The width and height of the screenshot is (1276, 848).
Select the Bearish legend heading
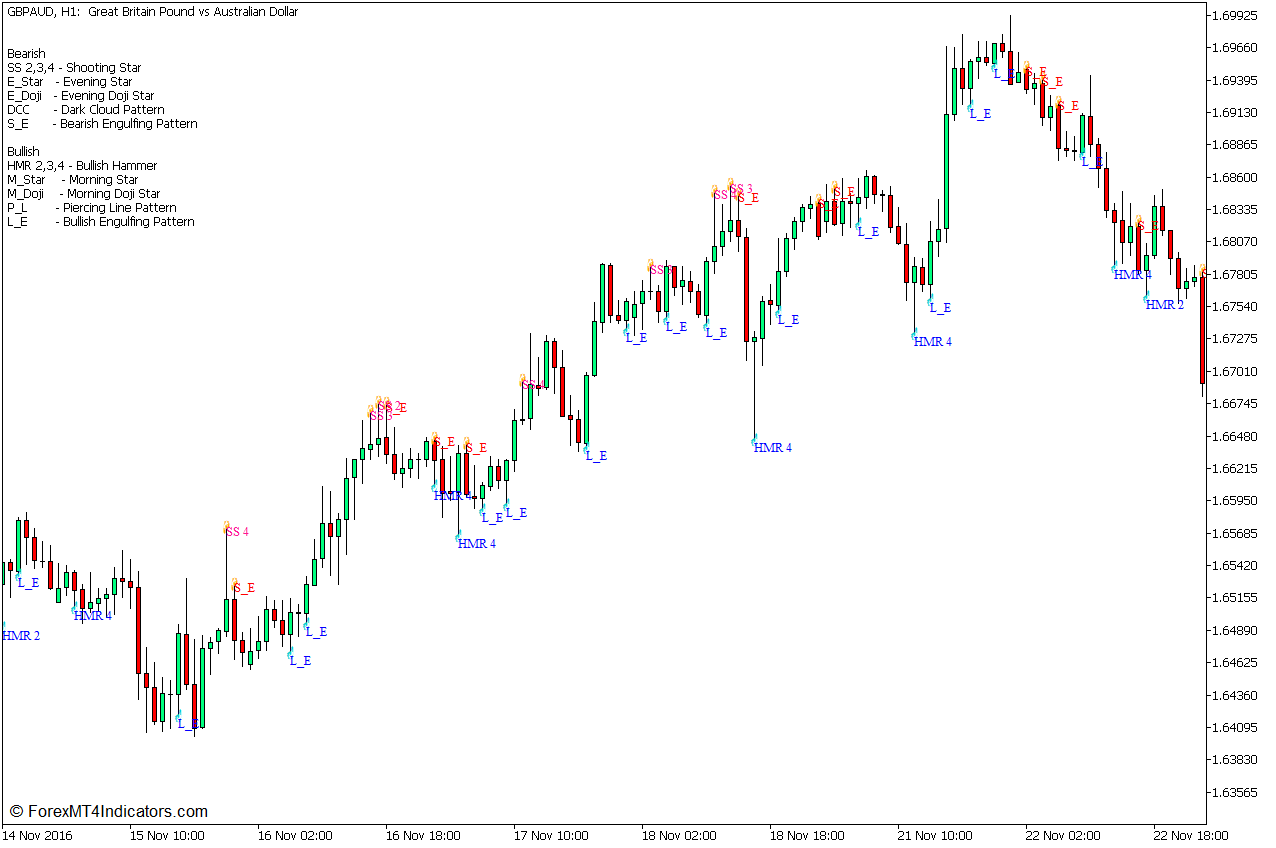pyautogui.click(x=26, y=54)
